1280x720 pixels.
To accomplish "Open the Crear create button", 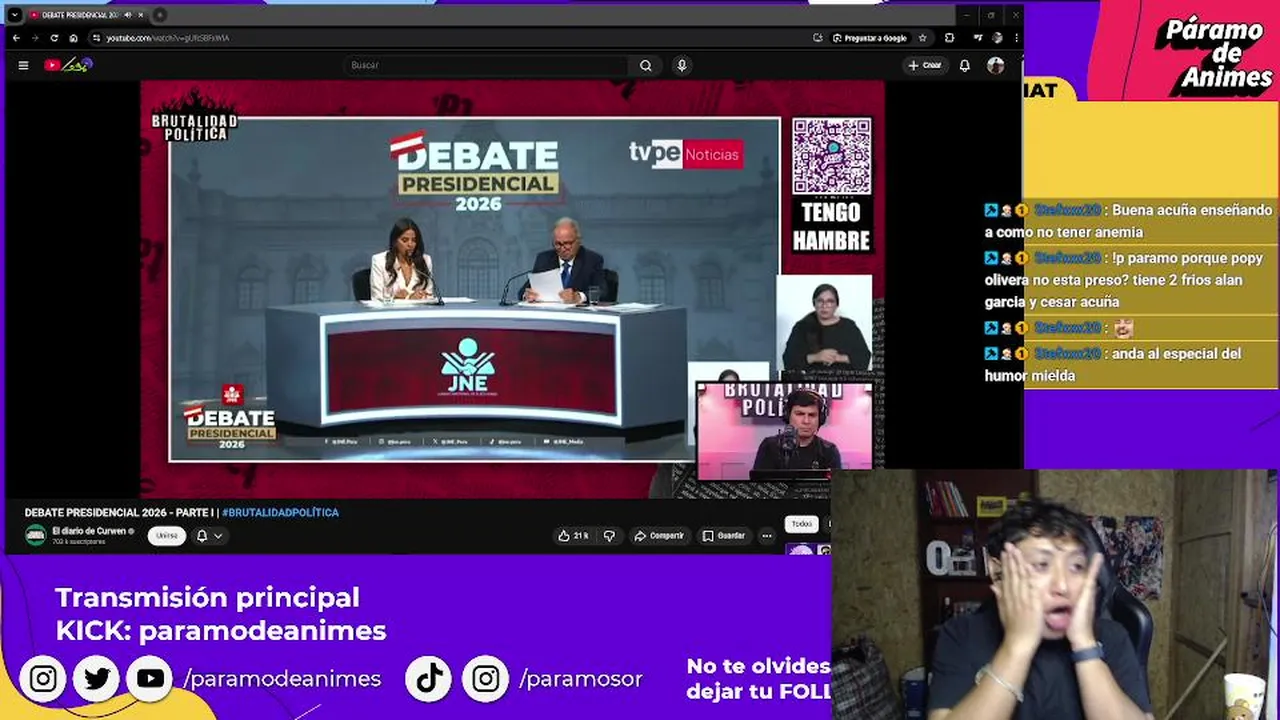I will point(925,65).
